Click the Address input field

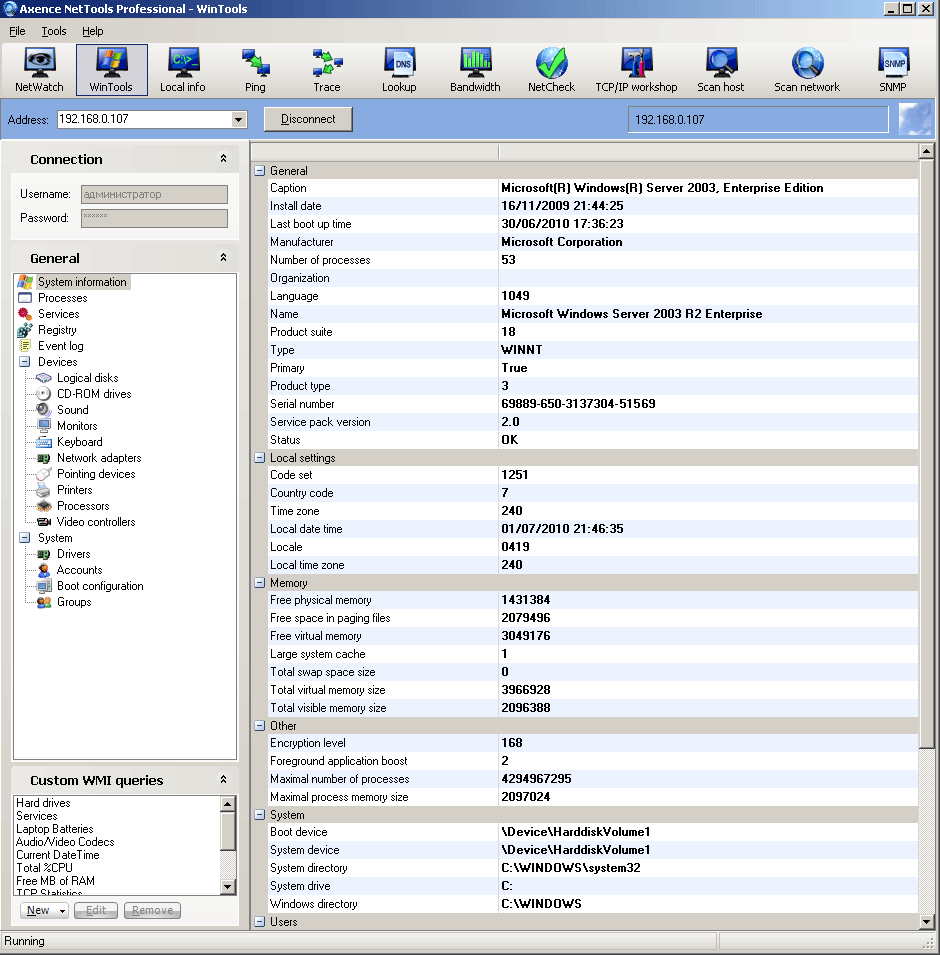[x=144, y=119]
